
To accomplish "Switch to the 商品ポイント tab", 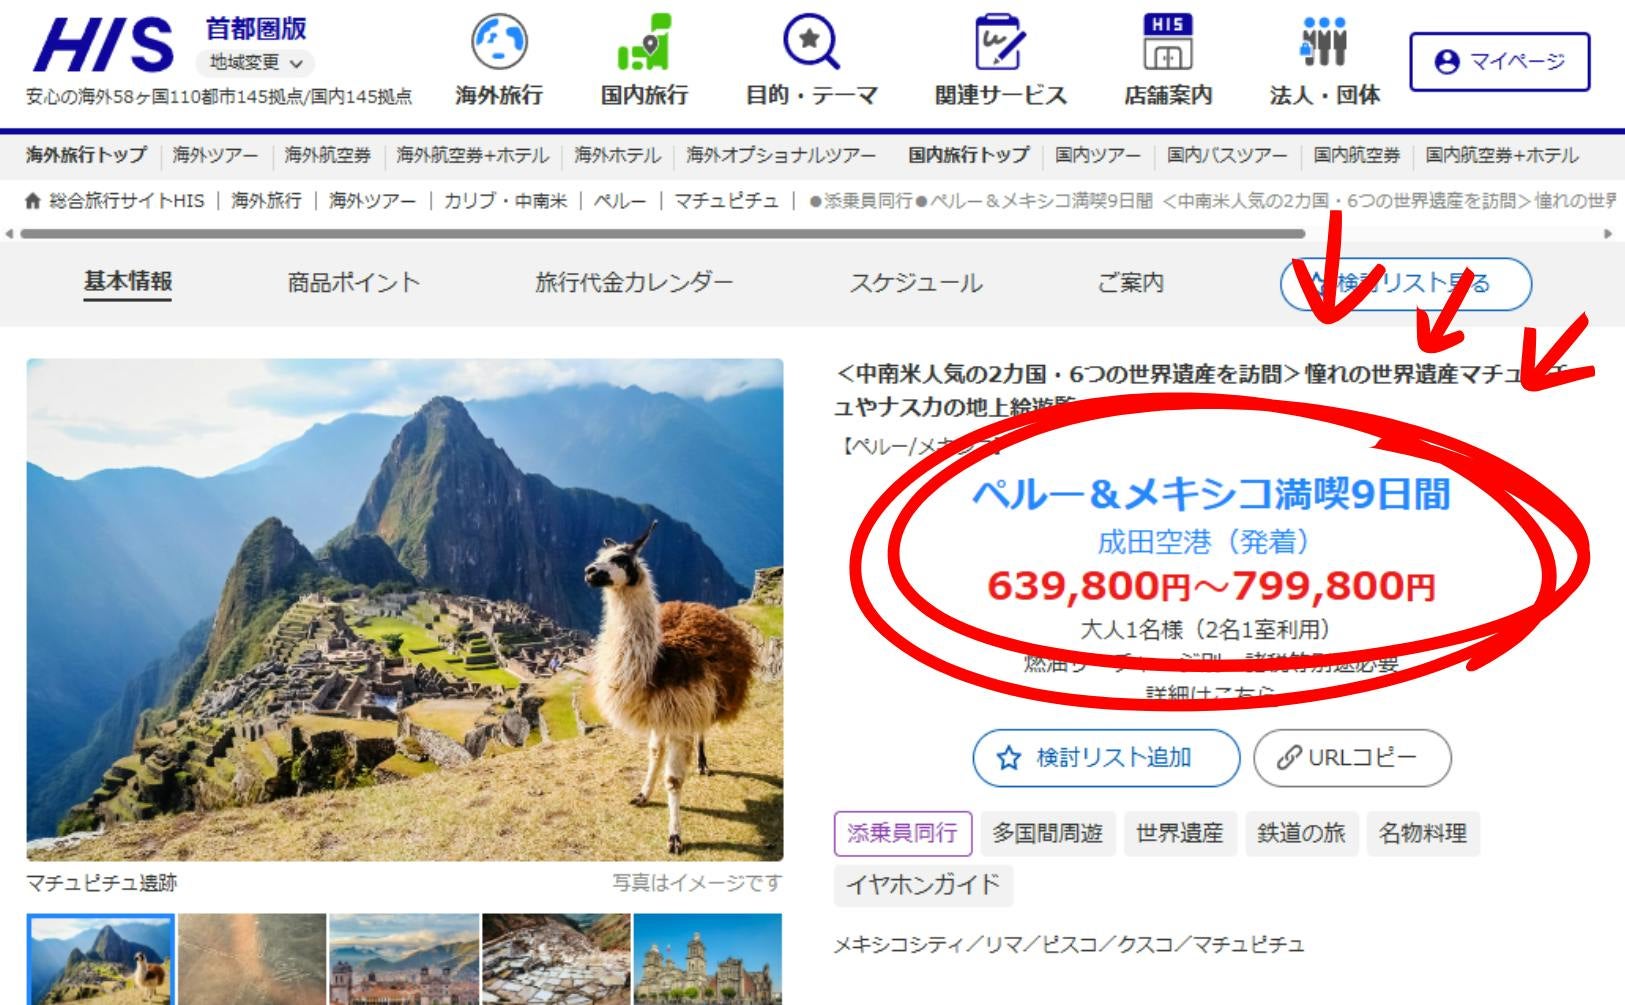I will pos(353,283).
